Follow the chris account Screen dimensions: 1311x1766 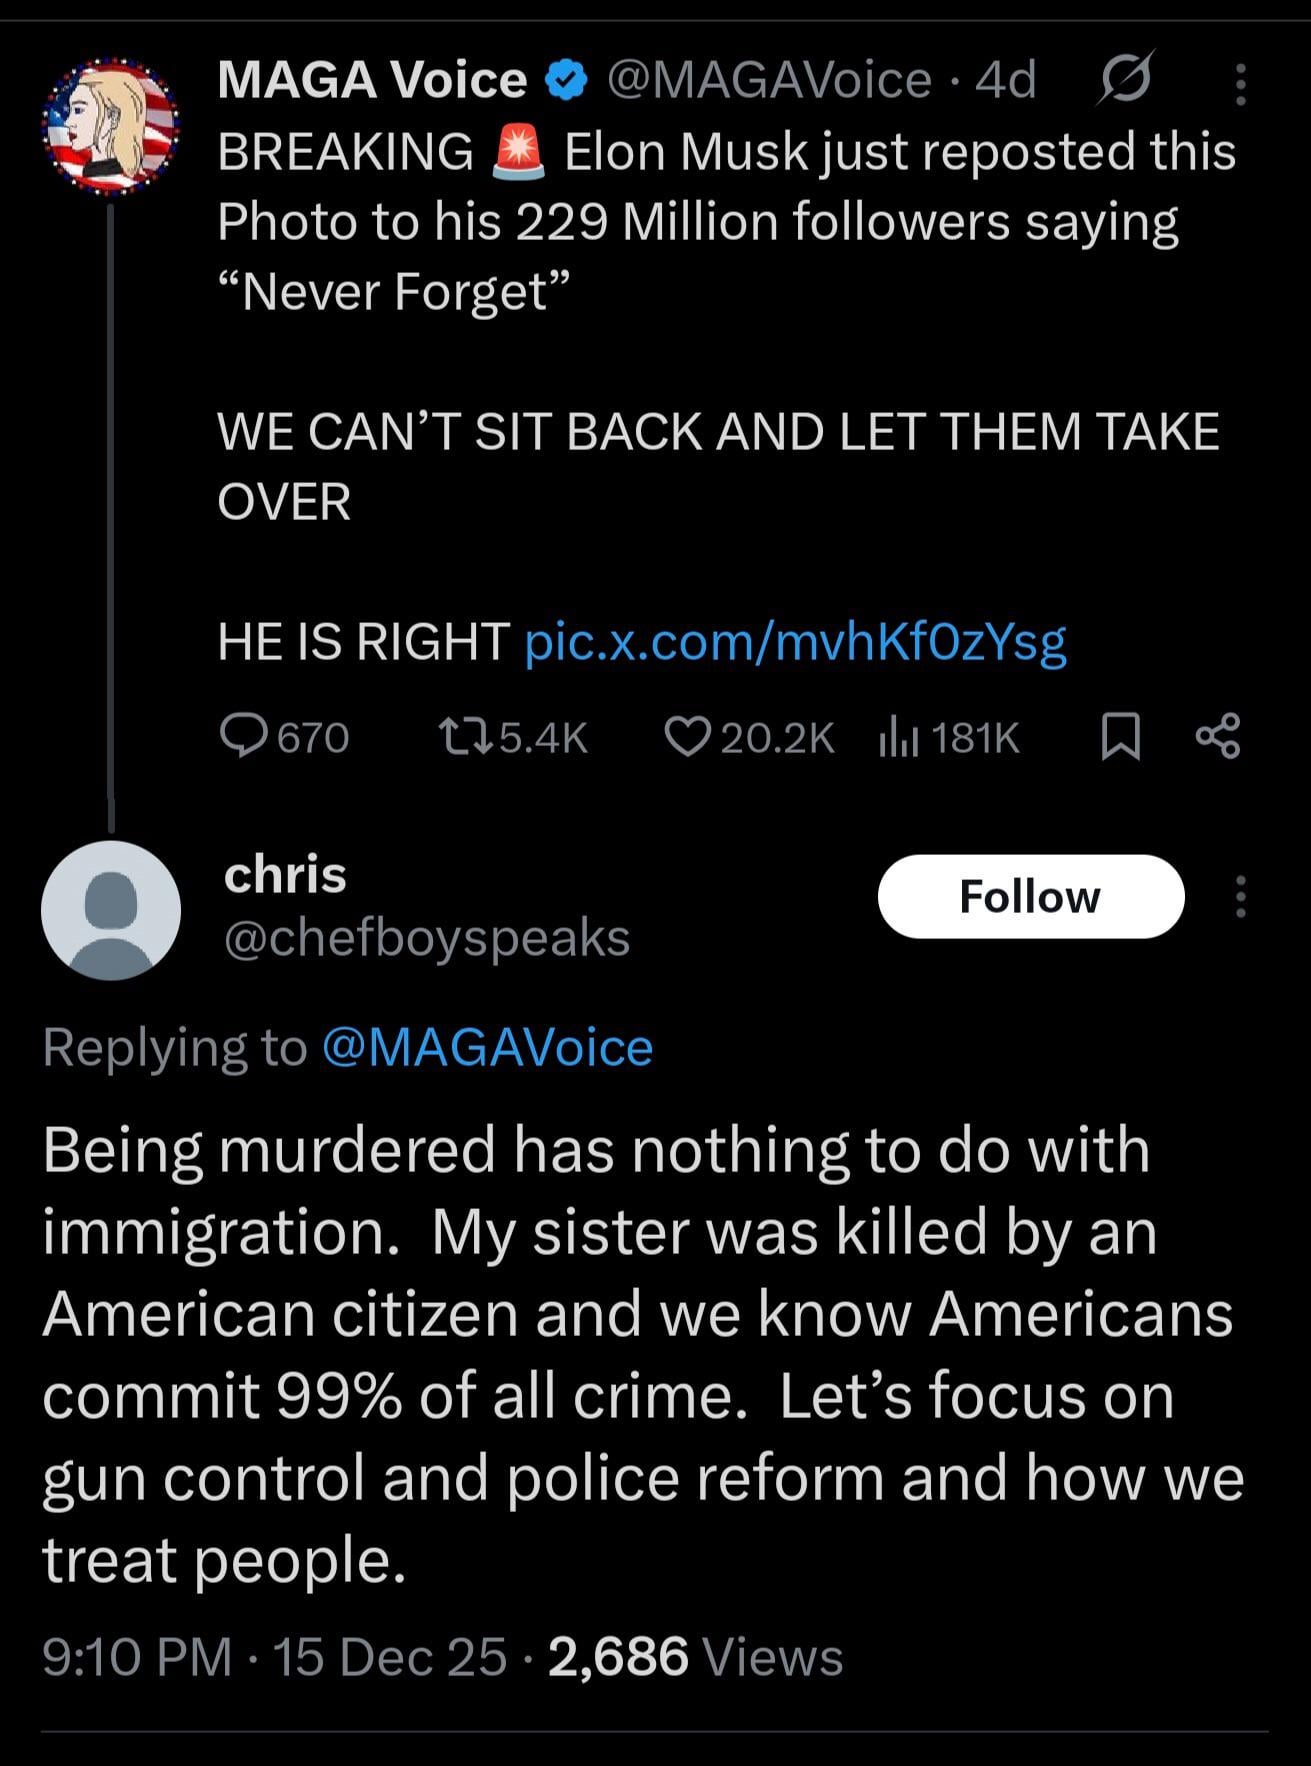coord(1030,896)
